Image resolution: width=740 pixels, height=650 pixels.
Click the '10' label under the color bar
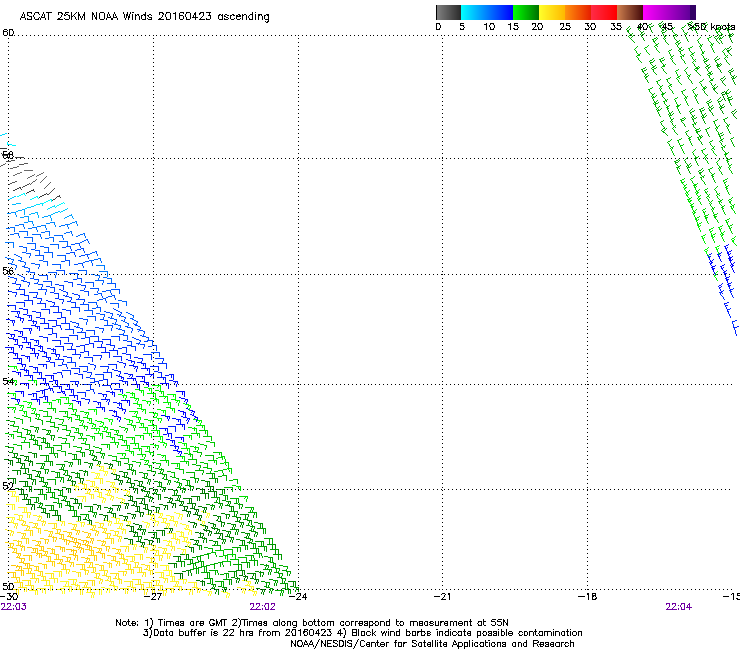[x=489, y=27]
